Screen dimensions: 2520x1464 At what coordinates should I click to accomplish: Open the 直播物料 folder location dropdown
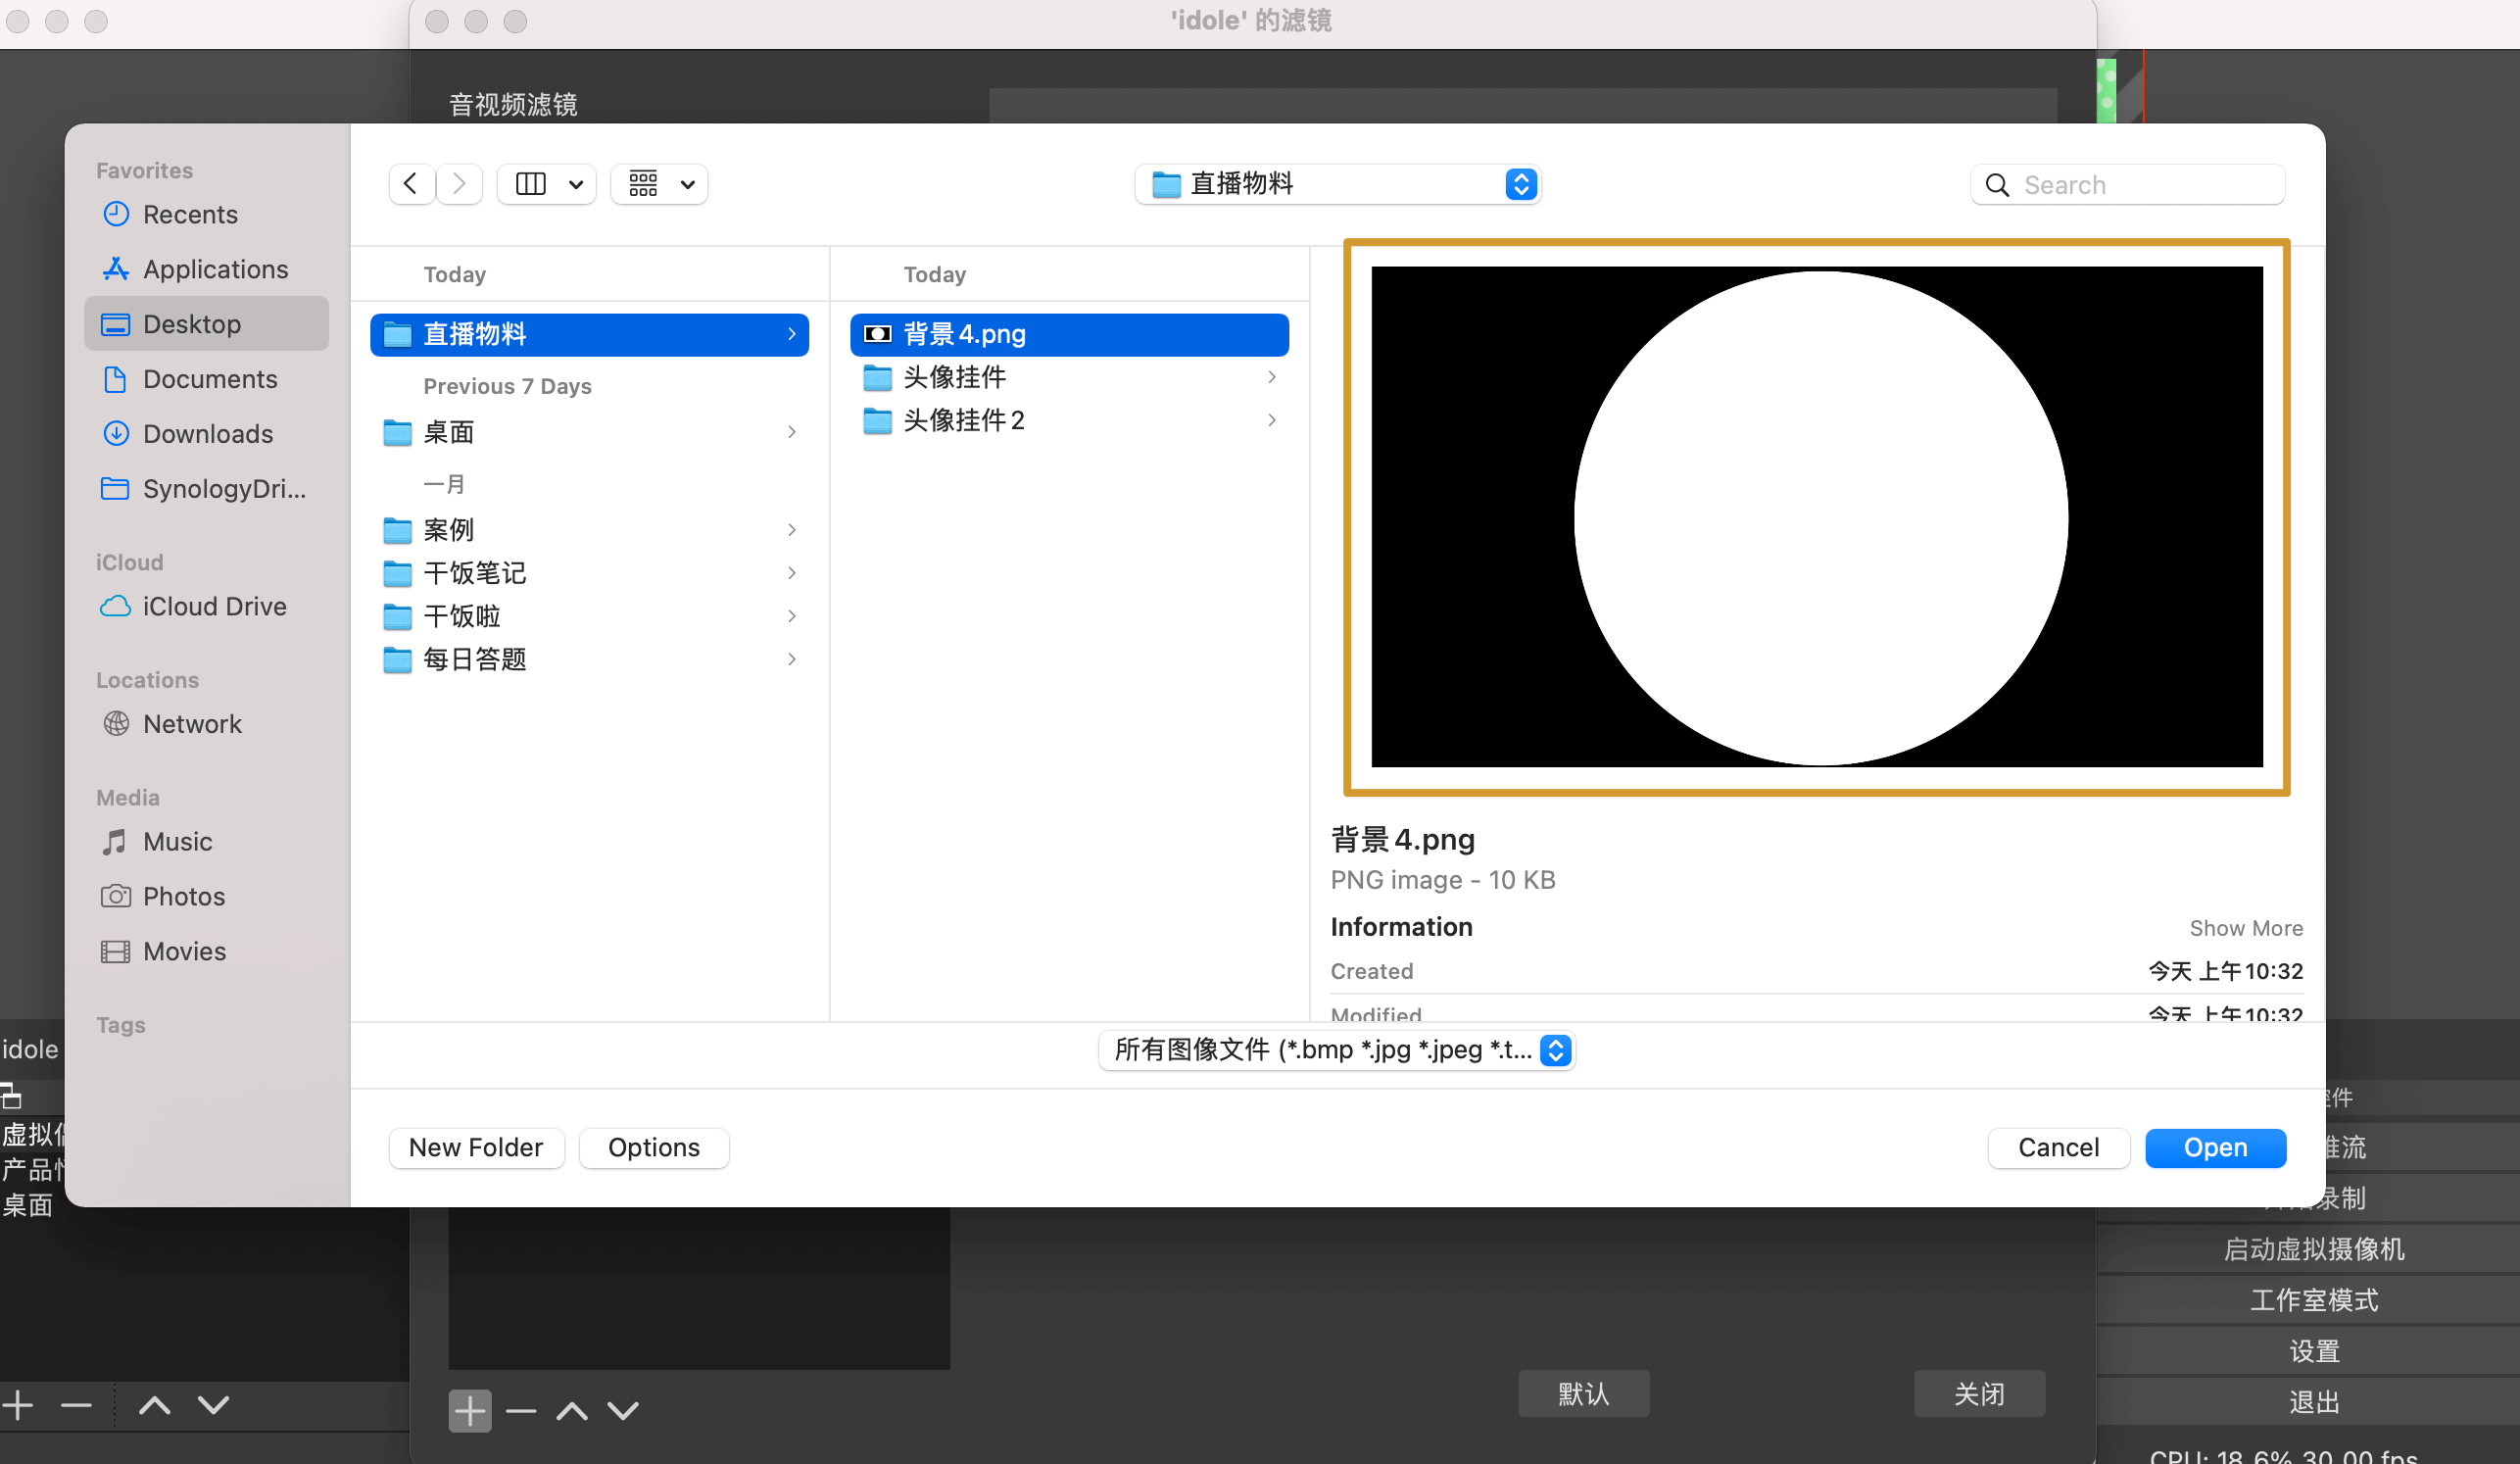click(x=1337, y=184)
